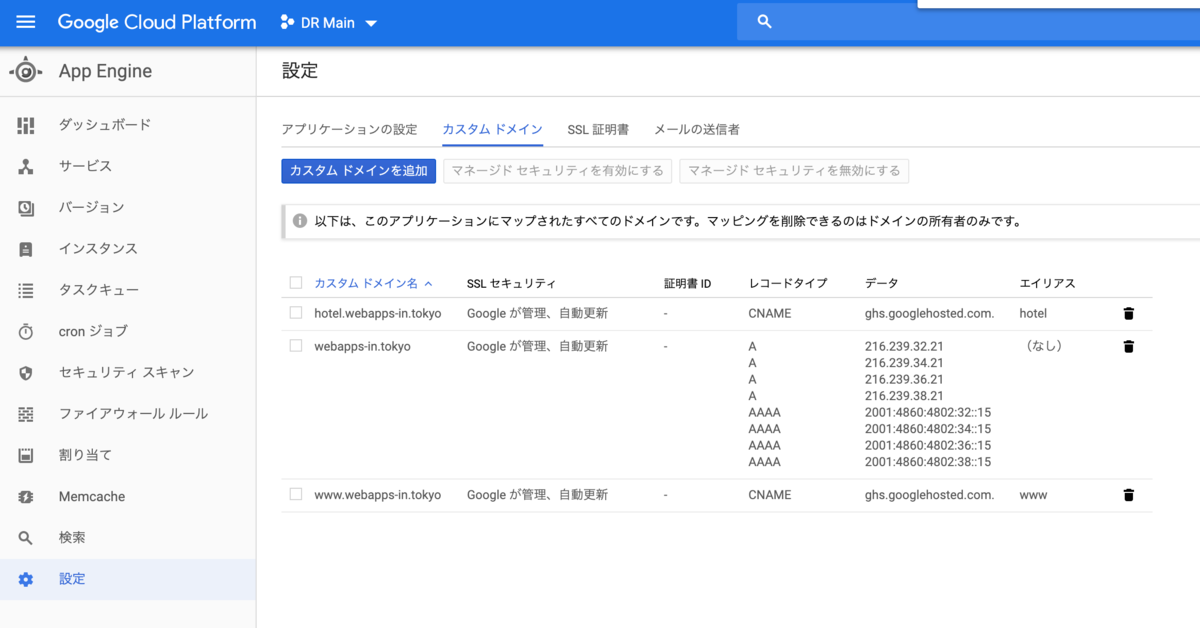This screenshot has height=628, width=1200.
Task: Toggle the select-all checkbox in table header
Action: tap(295, 283)
